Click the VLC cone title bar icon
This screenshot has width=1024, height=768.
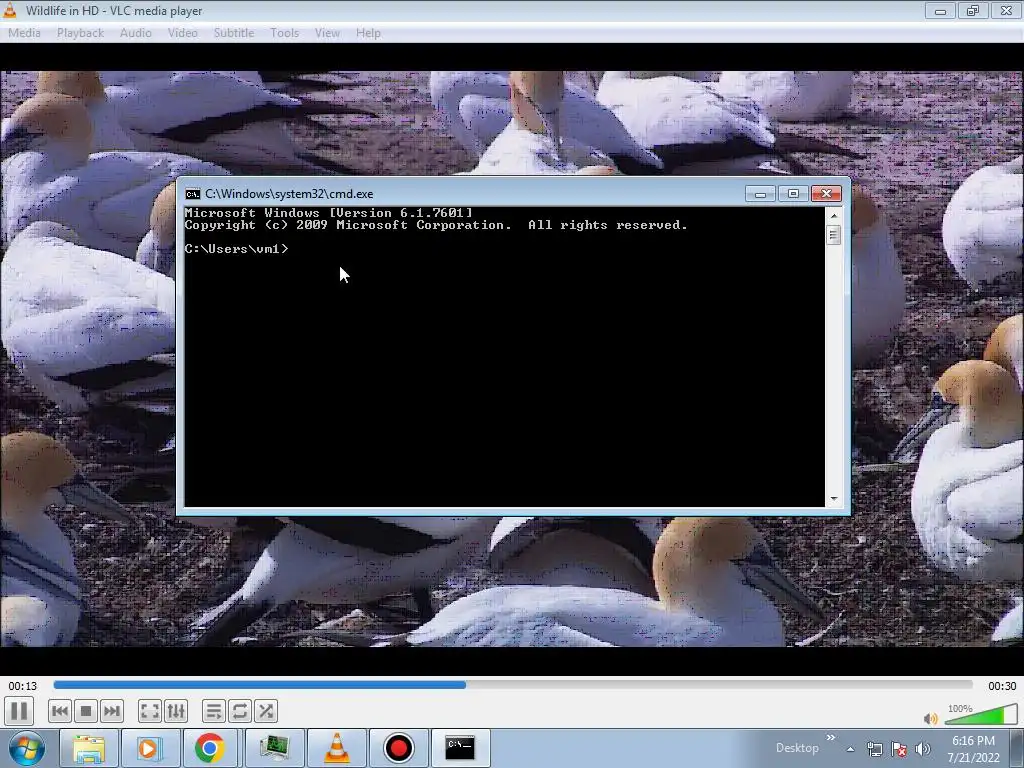tap(10, 10)
